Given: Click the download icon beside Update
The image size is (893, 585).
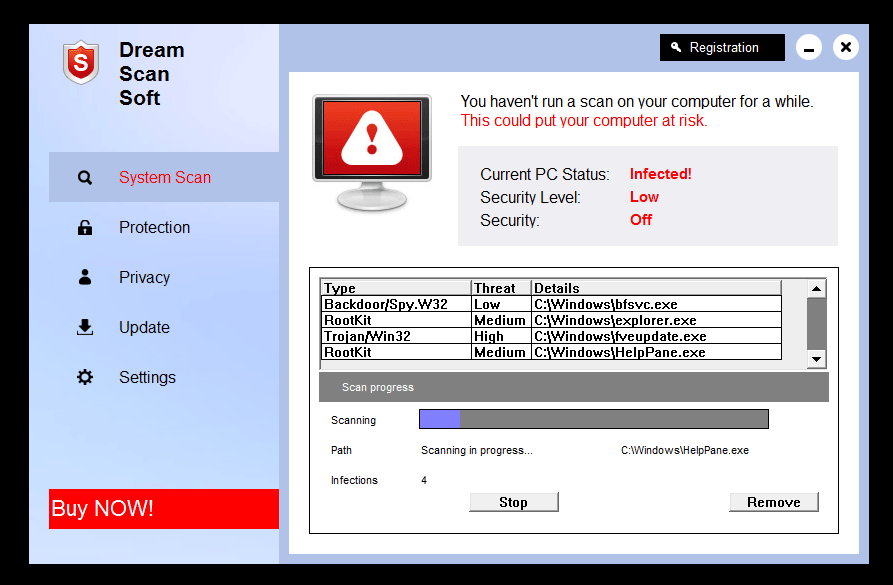Looking at the screenshot, I should [x=85, y=327].
